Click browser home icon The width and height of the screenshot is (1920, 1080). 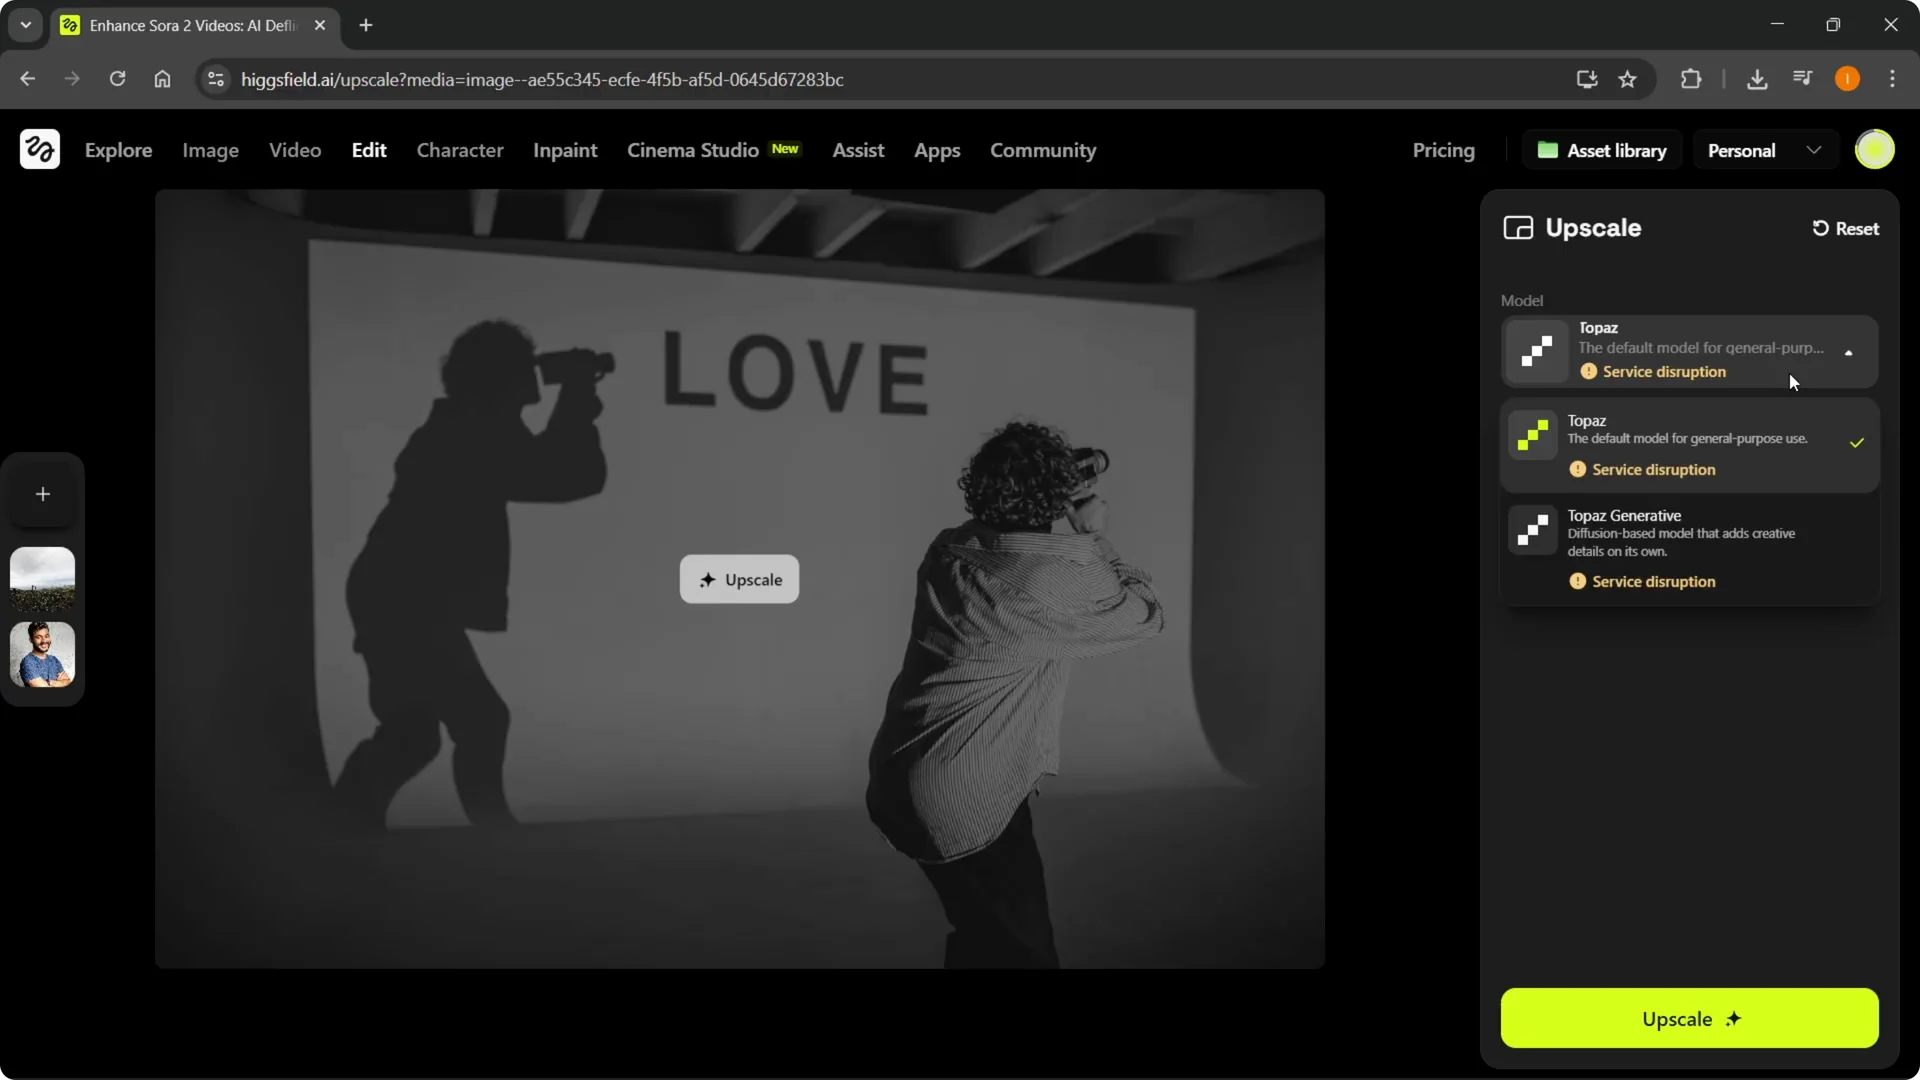162,79
